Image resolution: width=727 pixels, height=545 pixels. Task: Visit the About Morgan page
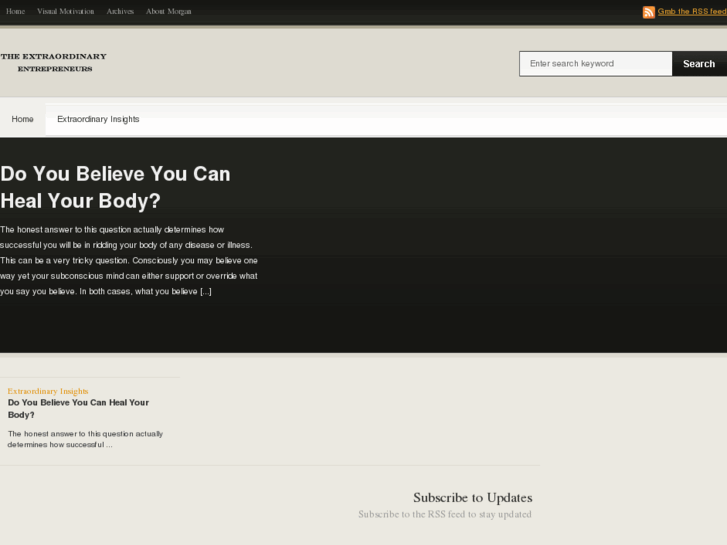click(x=168, y=12)
